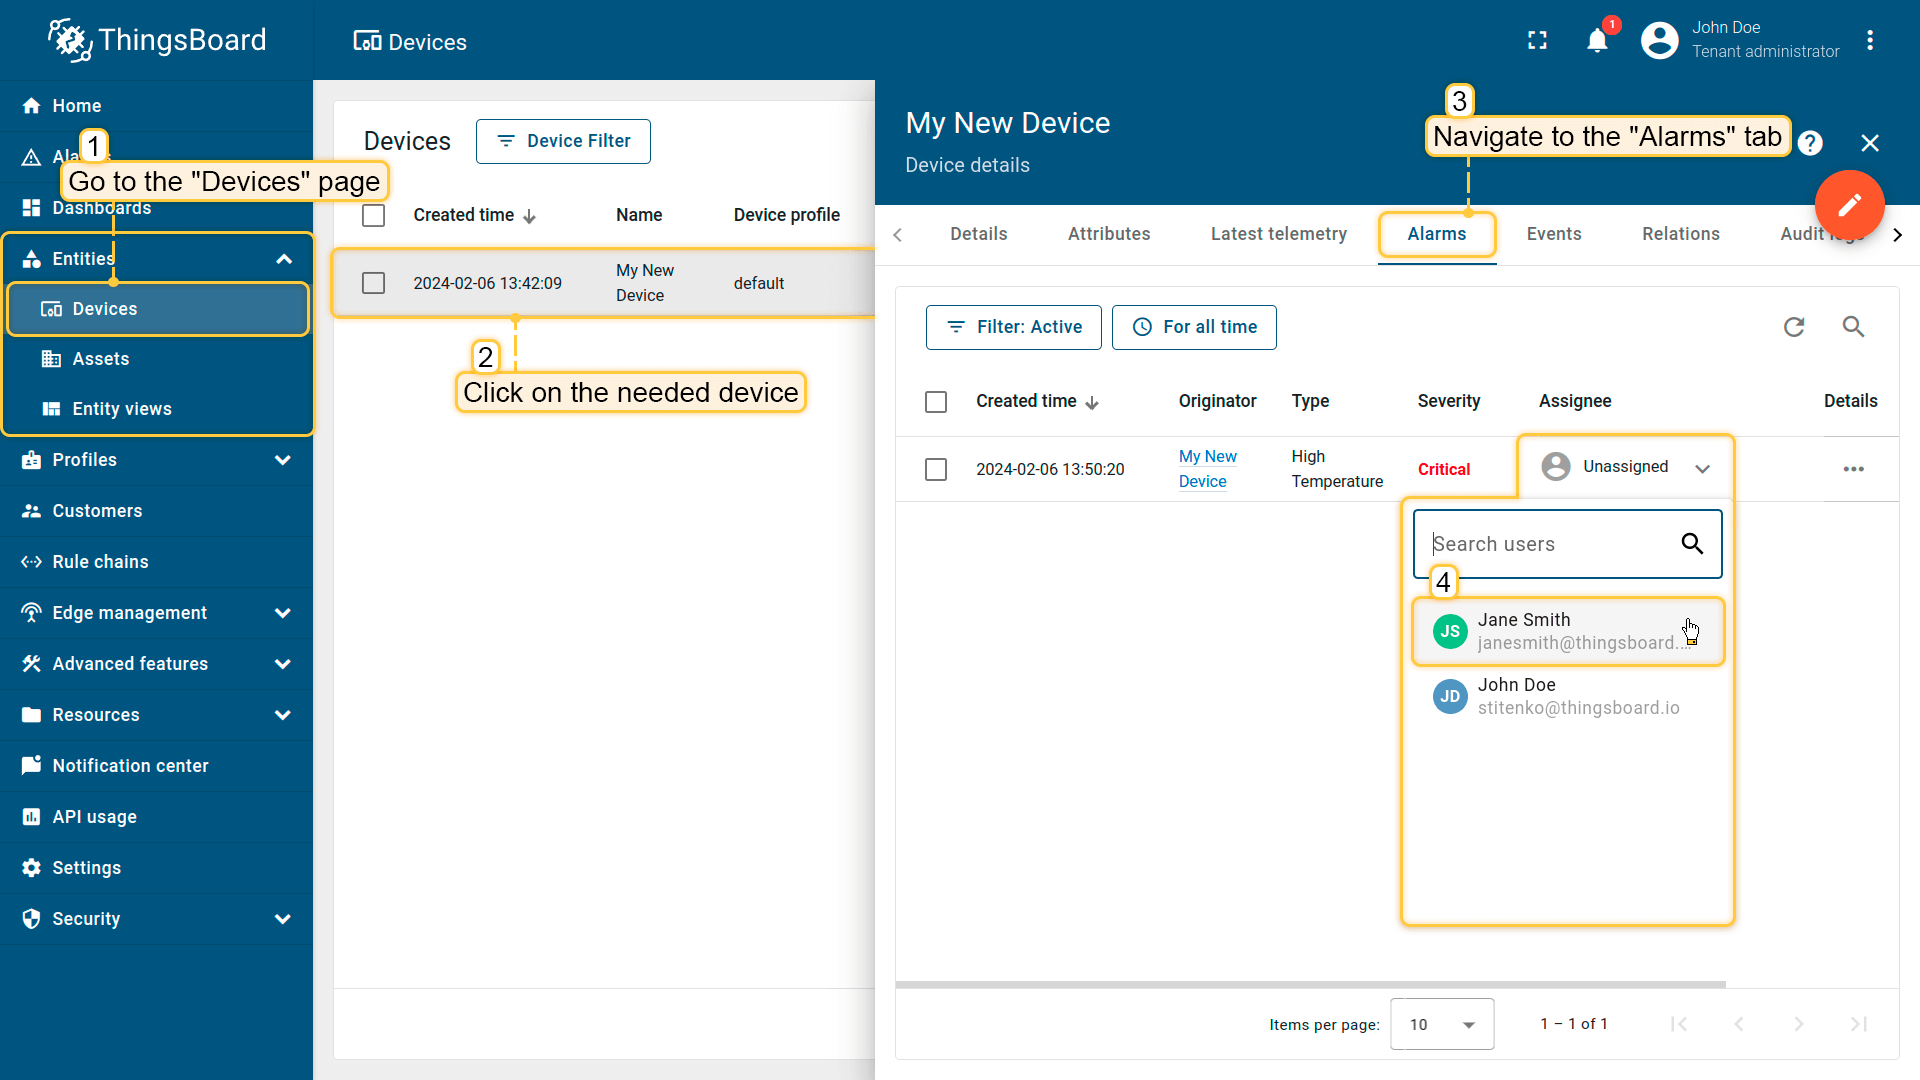Toggle fullscreen mode icon

pyautogui.click(x=1537, y=41)
